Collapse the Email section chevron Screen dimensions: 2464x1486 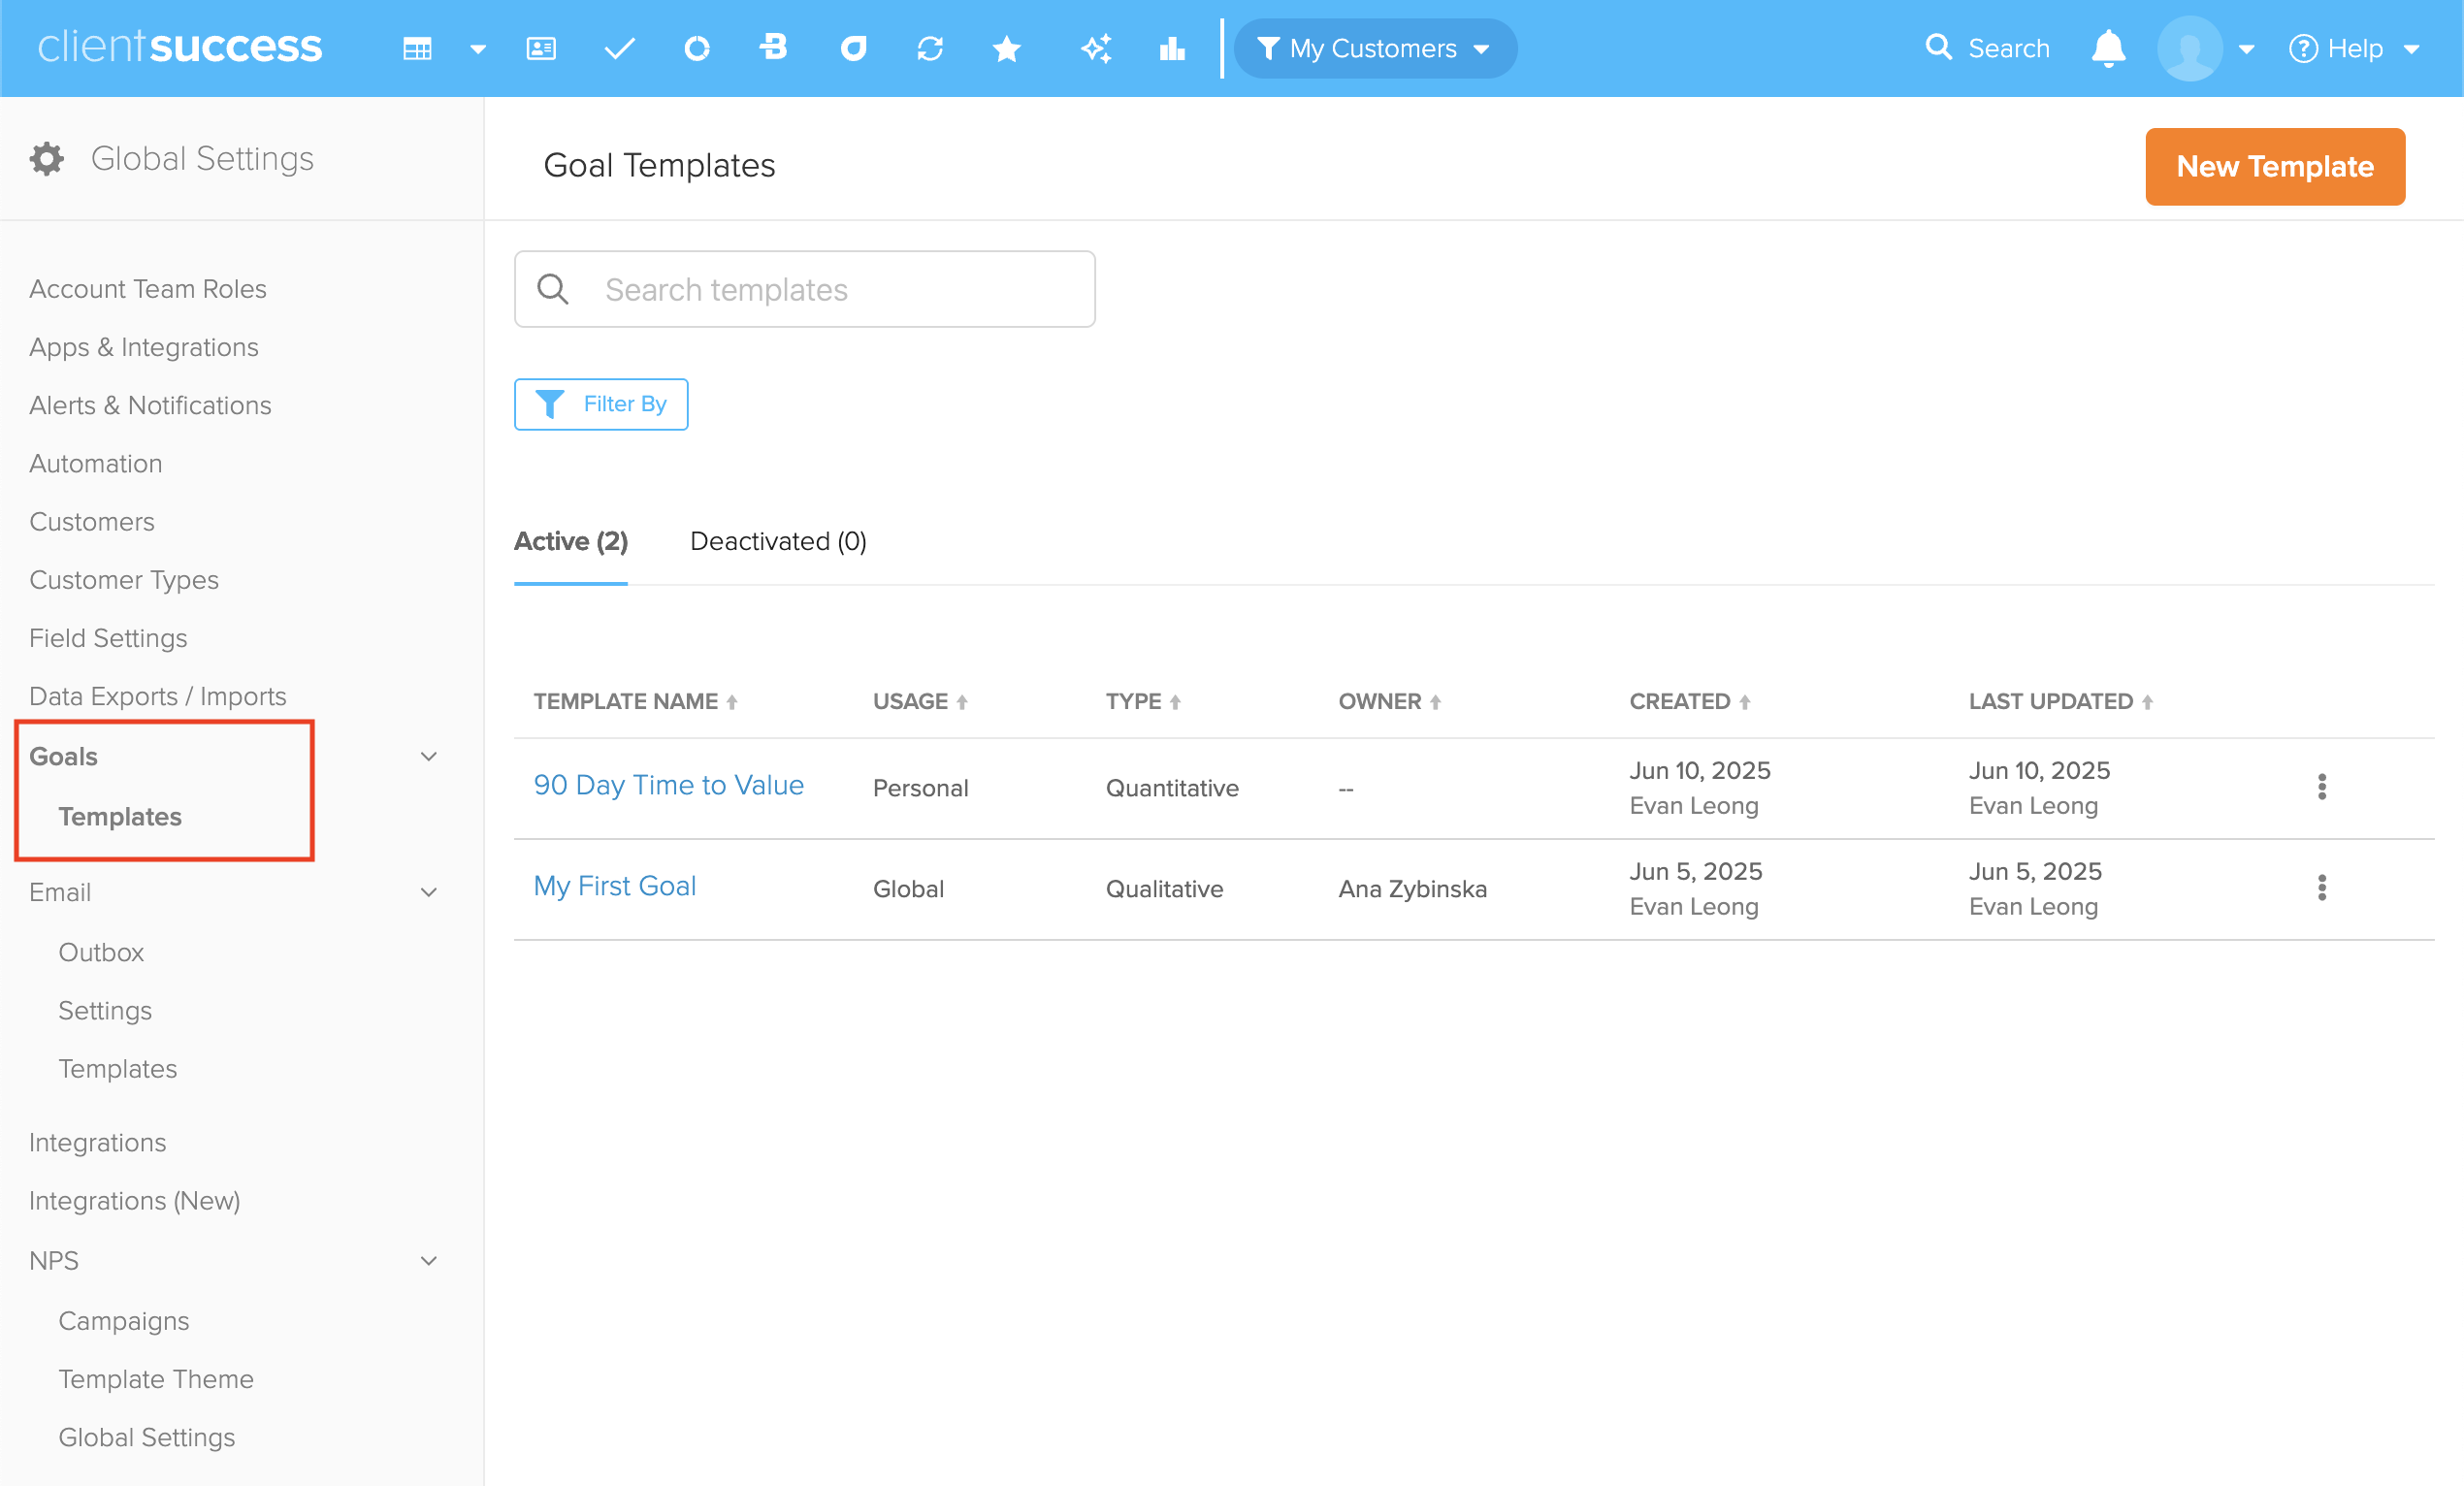coord(429,893)
